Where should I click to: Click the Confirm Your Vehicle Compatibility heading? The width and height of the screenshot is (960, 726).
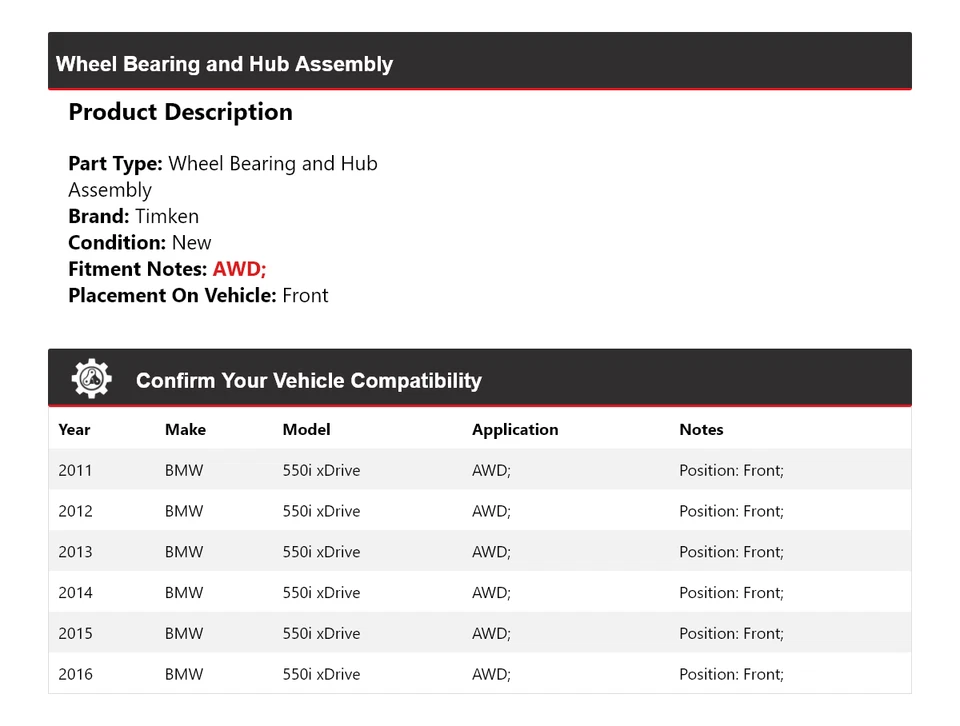click(308, 381)
